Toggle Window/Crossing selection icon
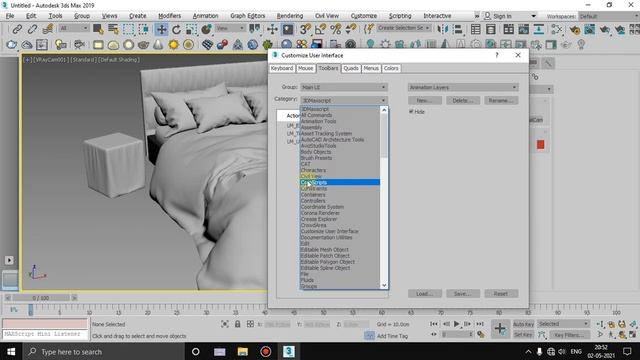 tap(143, 29)
